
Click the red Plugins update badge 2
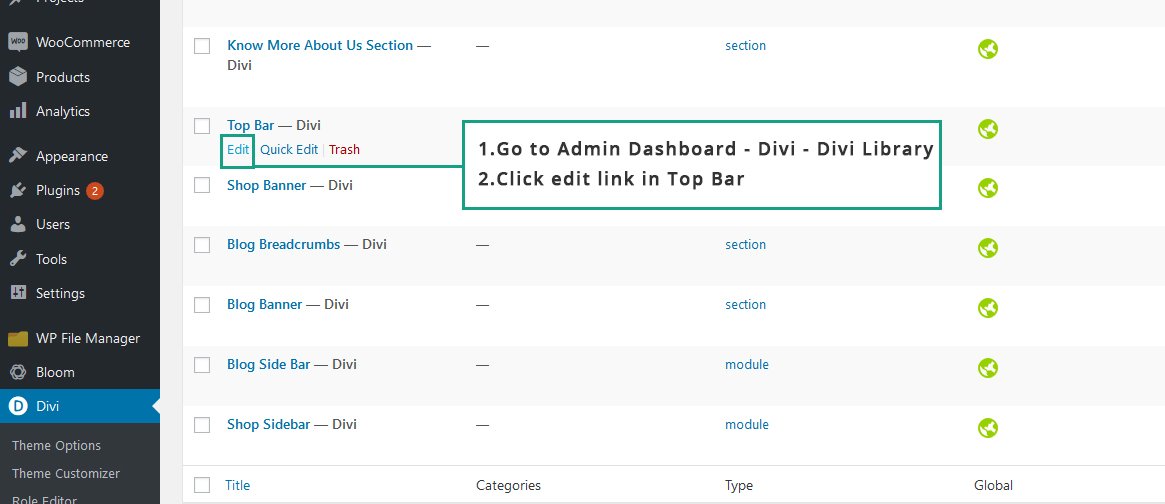(94, 190)
